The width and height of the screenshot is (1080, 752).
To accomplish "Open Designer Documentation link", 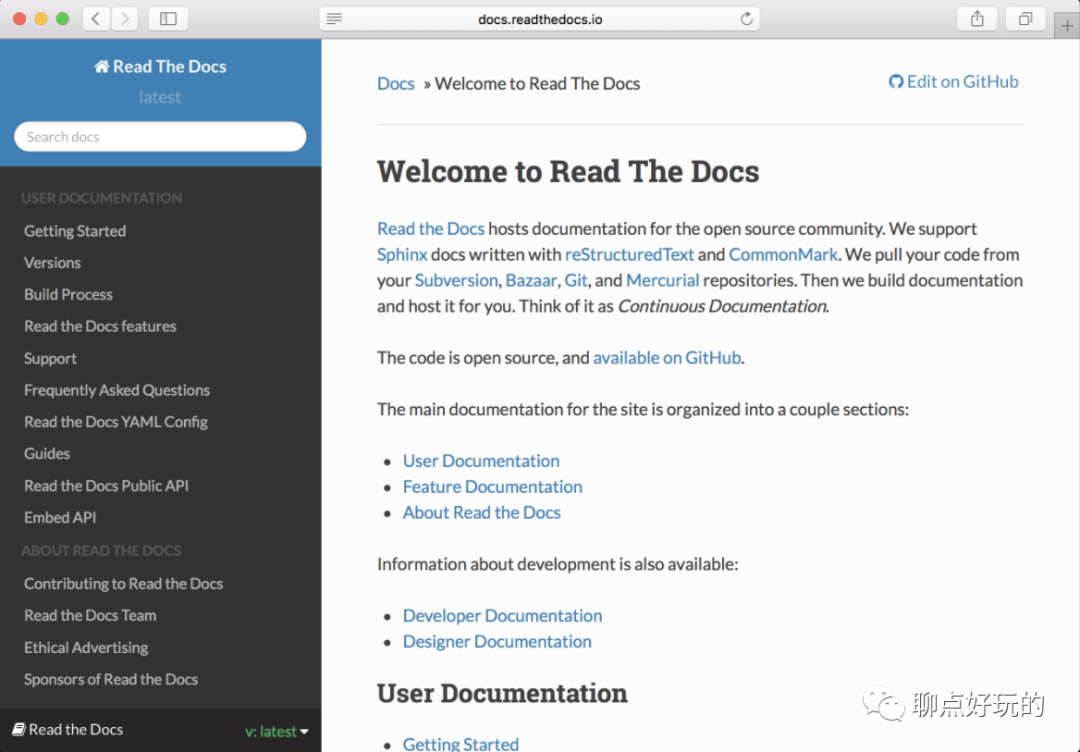I will point(497,641).
